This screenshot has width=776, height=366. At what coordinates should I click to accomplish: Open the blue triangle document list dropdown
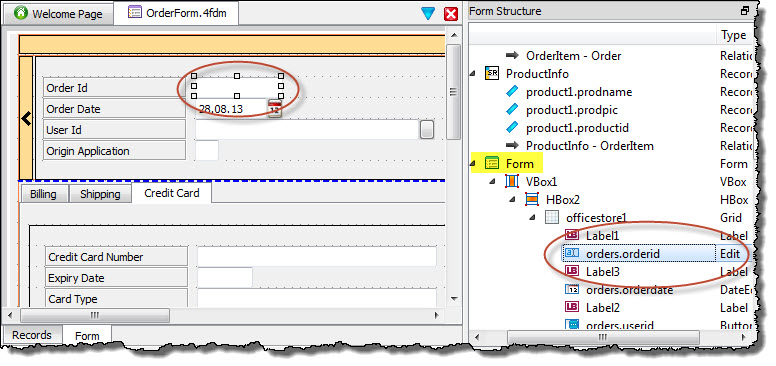[x=428, y=14]
